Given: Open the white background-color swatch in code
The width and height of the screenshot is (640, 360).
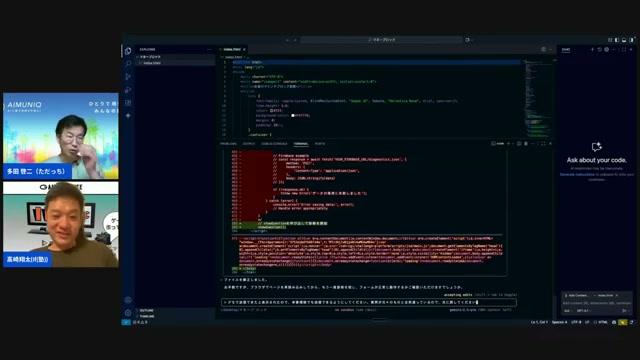Looking at the screenshot, I should (293, 116).
